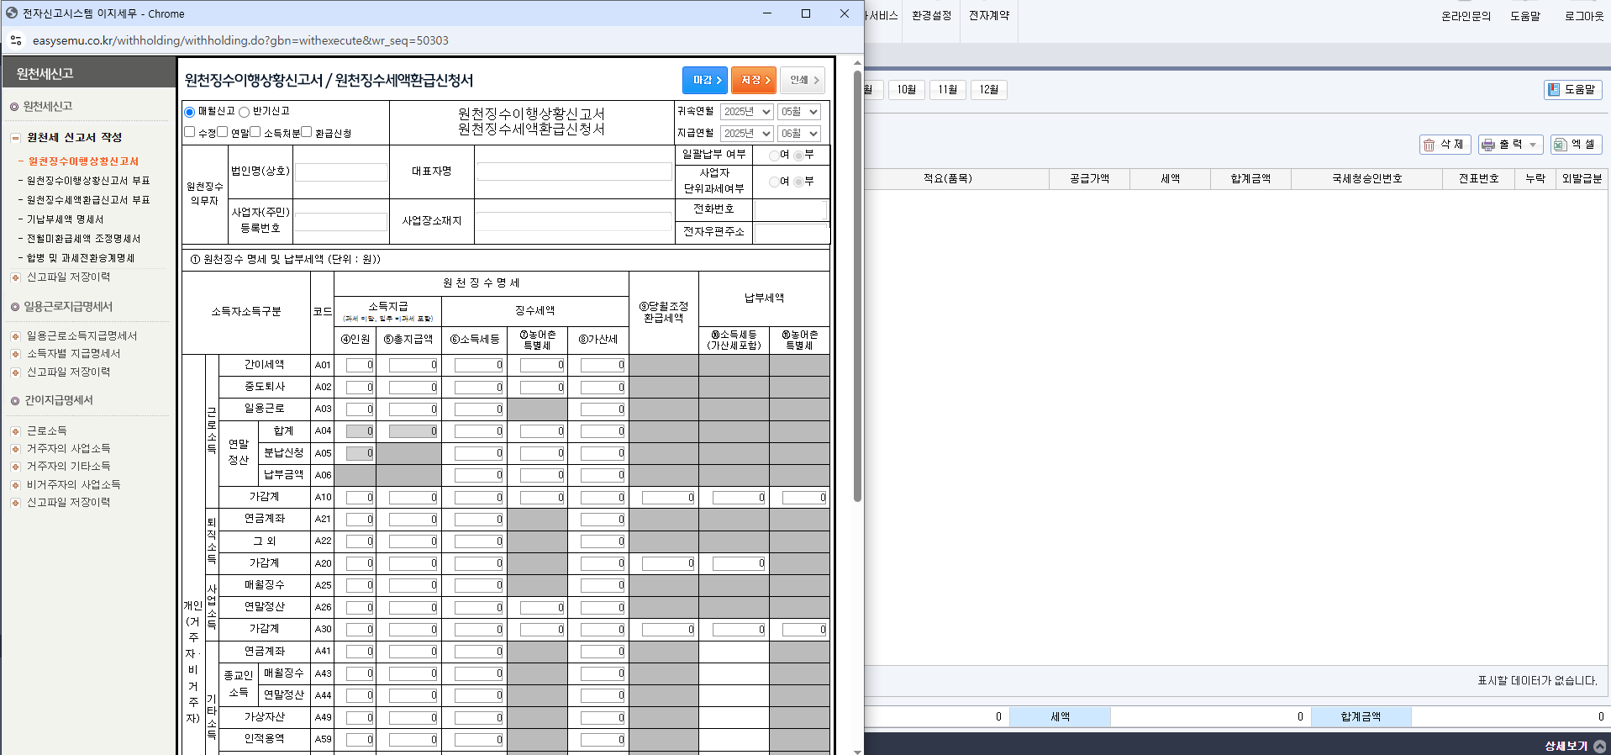The height and width of the screenshot is (755, 1611).
Task: Click 로그아웃 in top menu
Action: [1584, 17]
